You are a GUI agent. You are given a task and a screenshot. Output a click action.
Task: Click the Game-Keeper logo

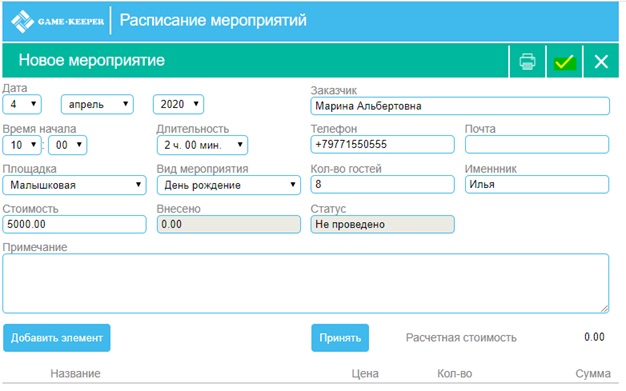(57, 21)
